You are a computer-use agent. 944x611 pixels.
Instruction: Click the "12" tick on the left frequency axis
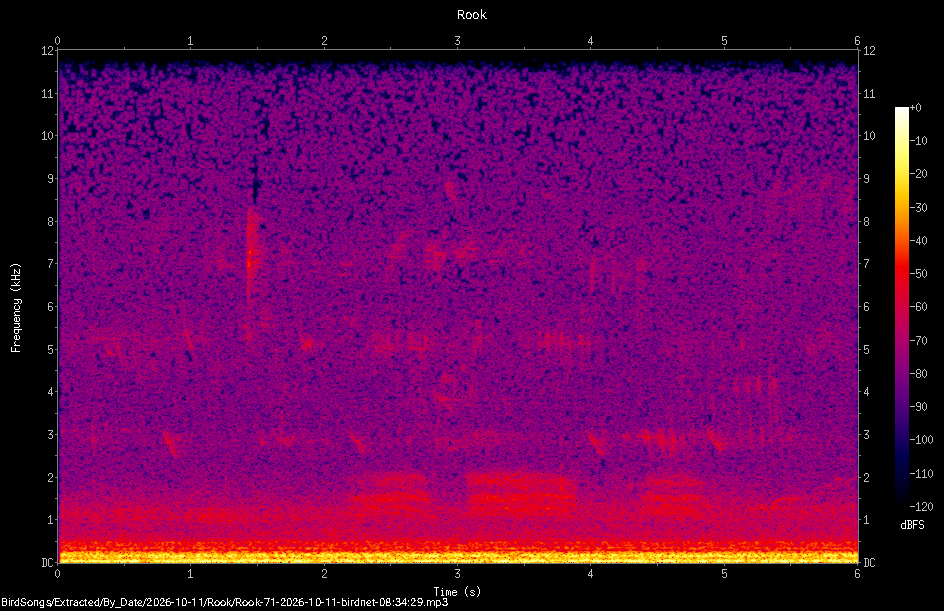[48, 51]
